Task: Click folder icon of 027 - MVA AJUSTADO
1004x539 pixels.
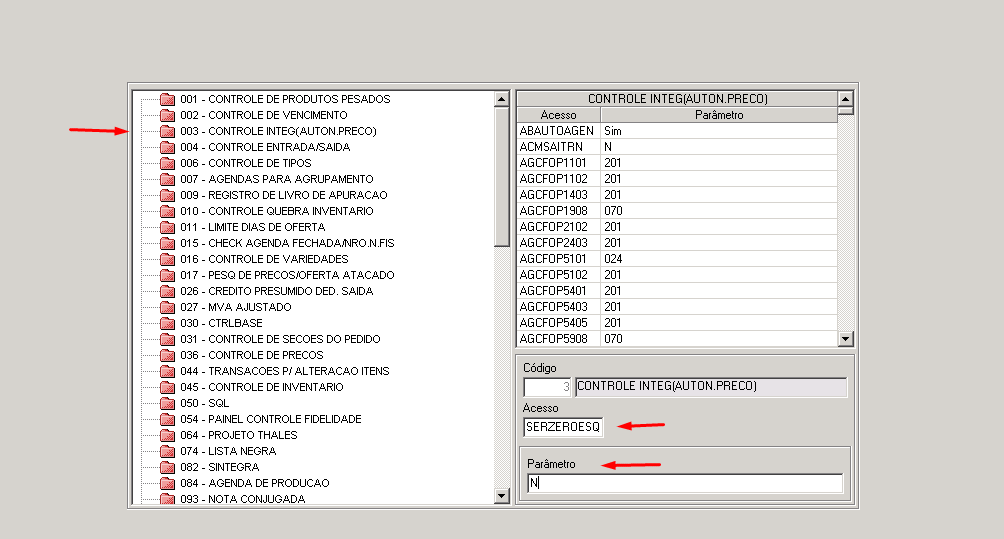Action: click(167, 307)
